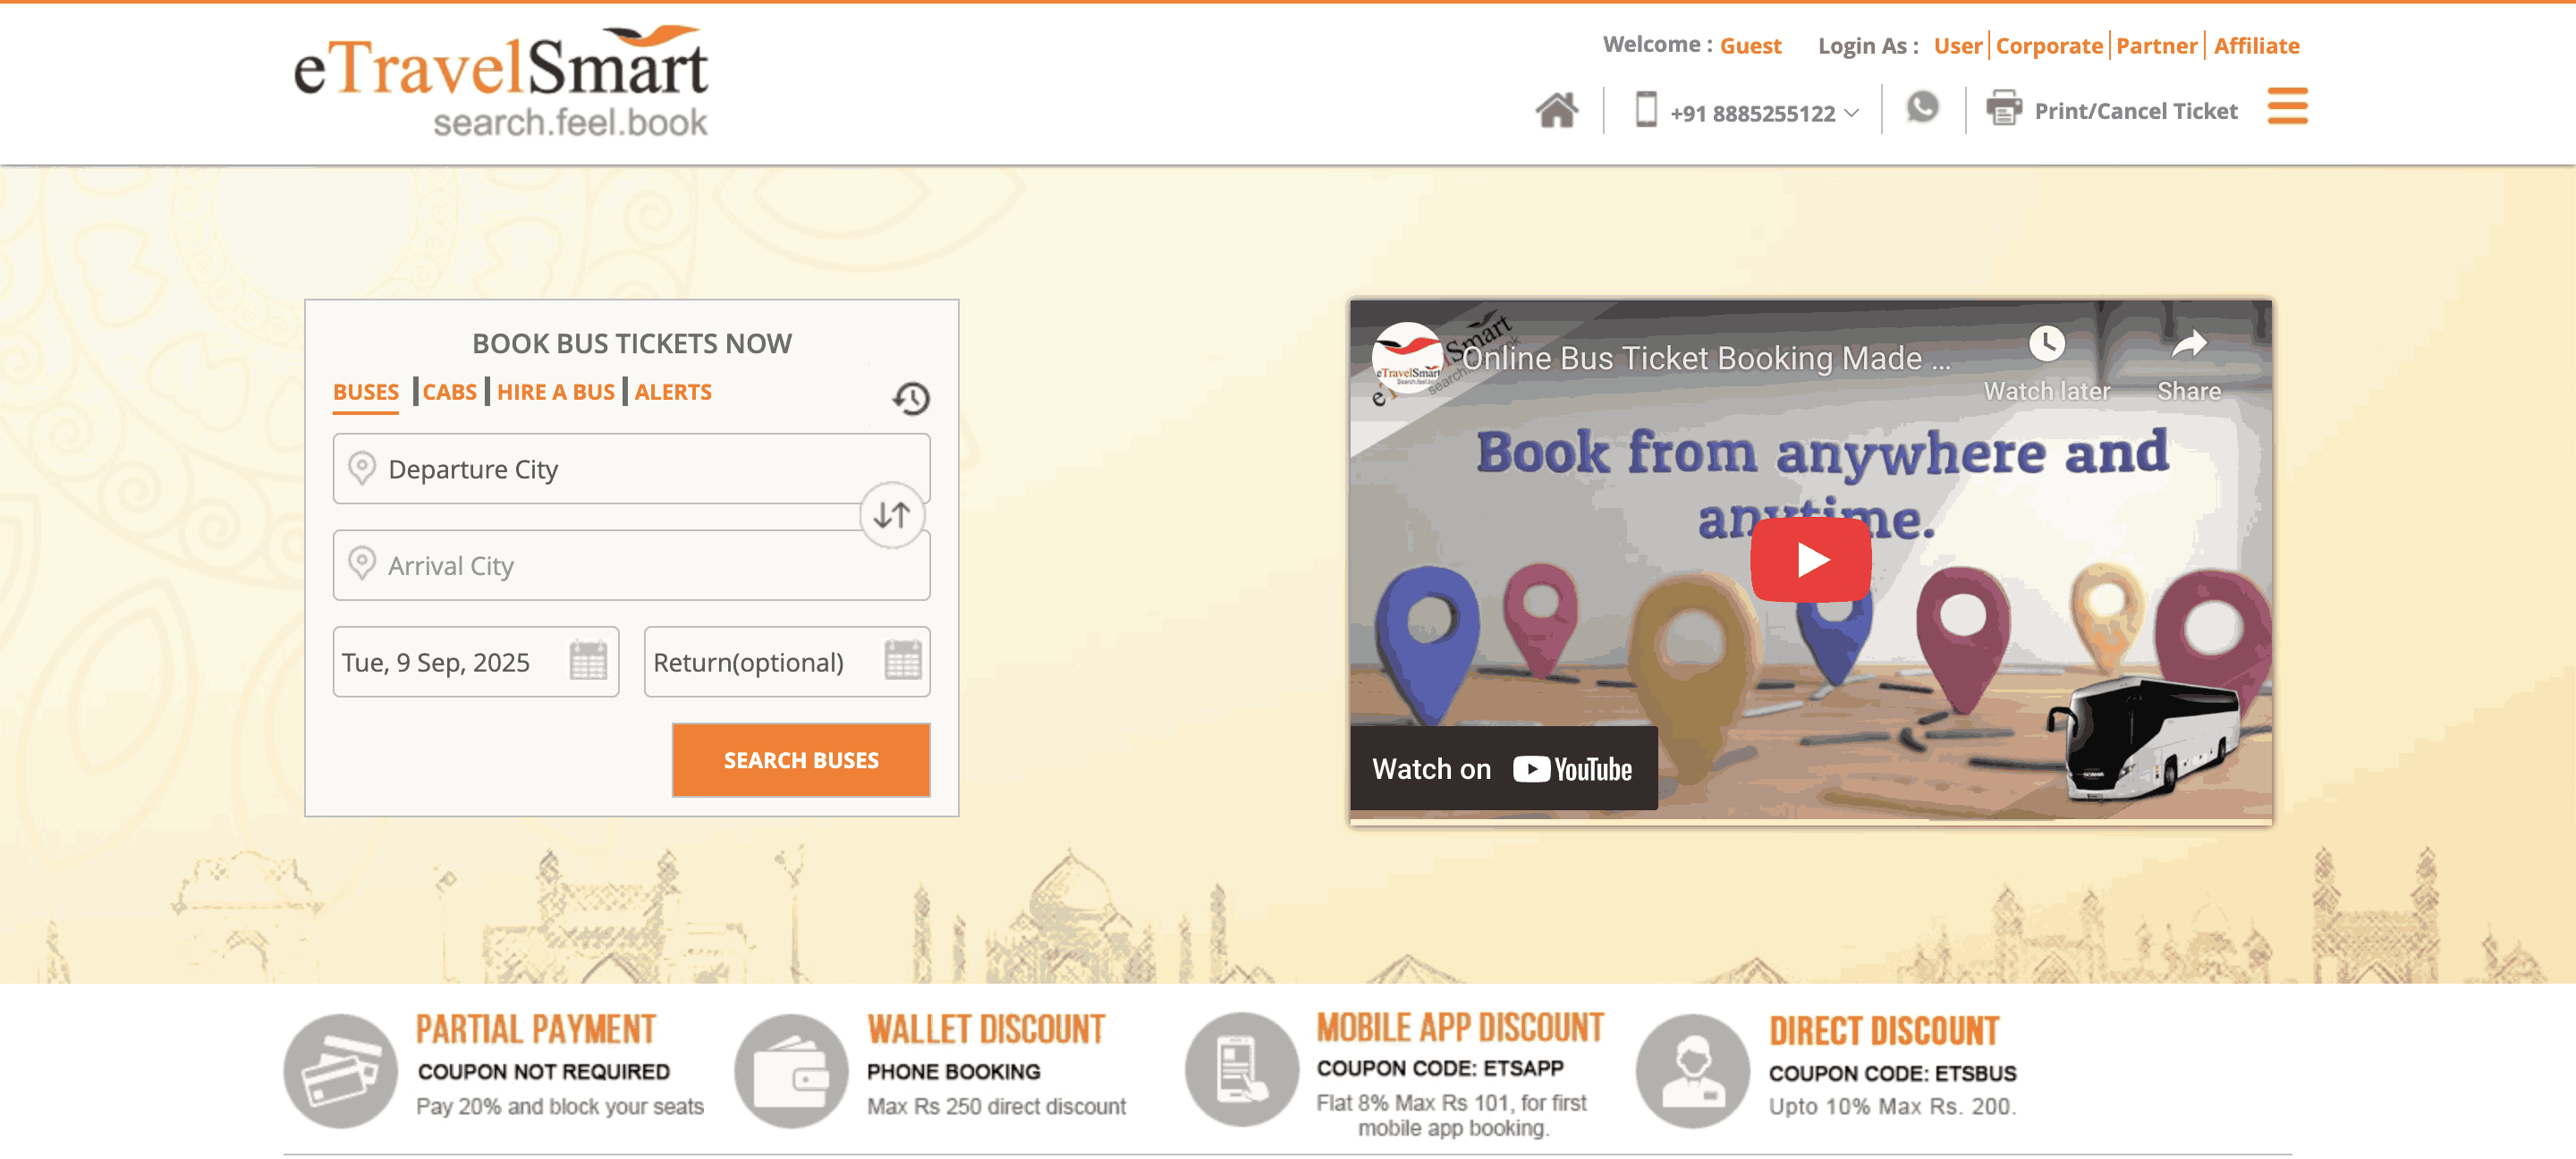Click the video Share arrow icon
2576x1159 pixels.
[2188, 345]
